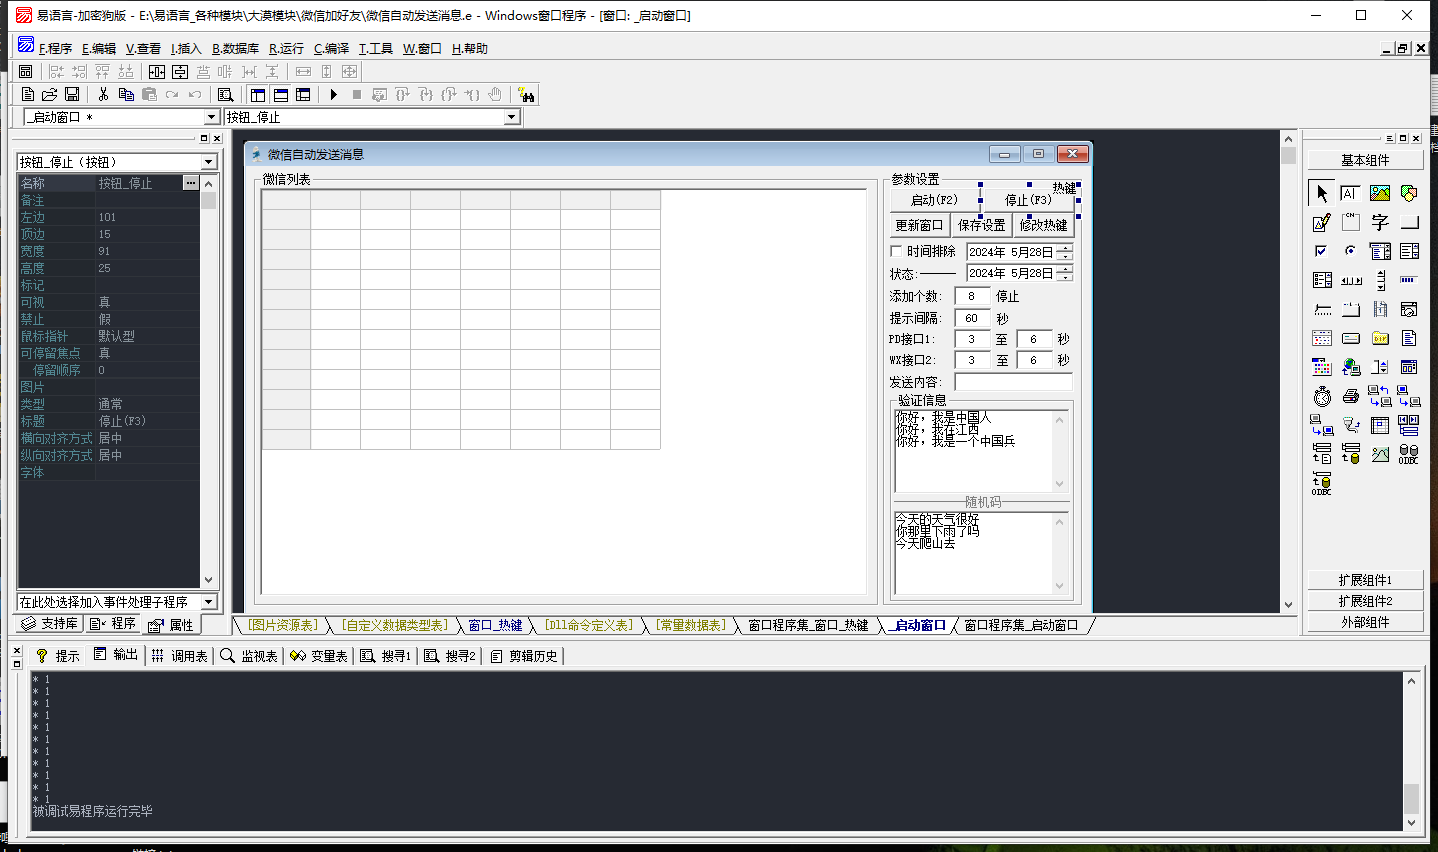This screenshot has height=852, width=1438.
Task: Switch to the 窗口_热键 tab
Action: (496, 625)
